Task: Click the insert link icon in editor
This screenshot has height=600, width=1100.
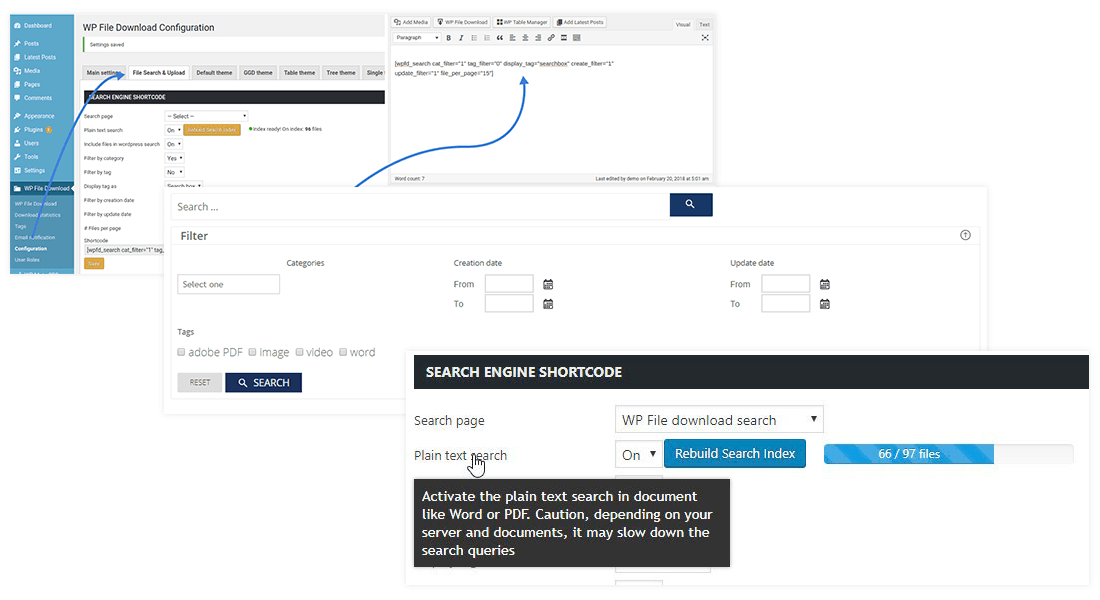Action: (551, 38)
